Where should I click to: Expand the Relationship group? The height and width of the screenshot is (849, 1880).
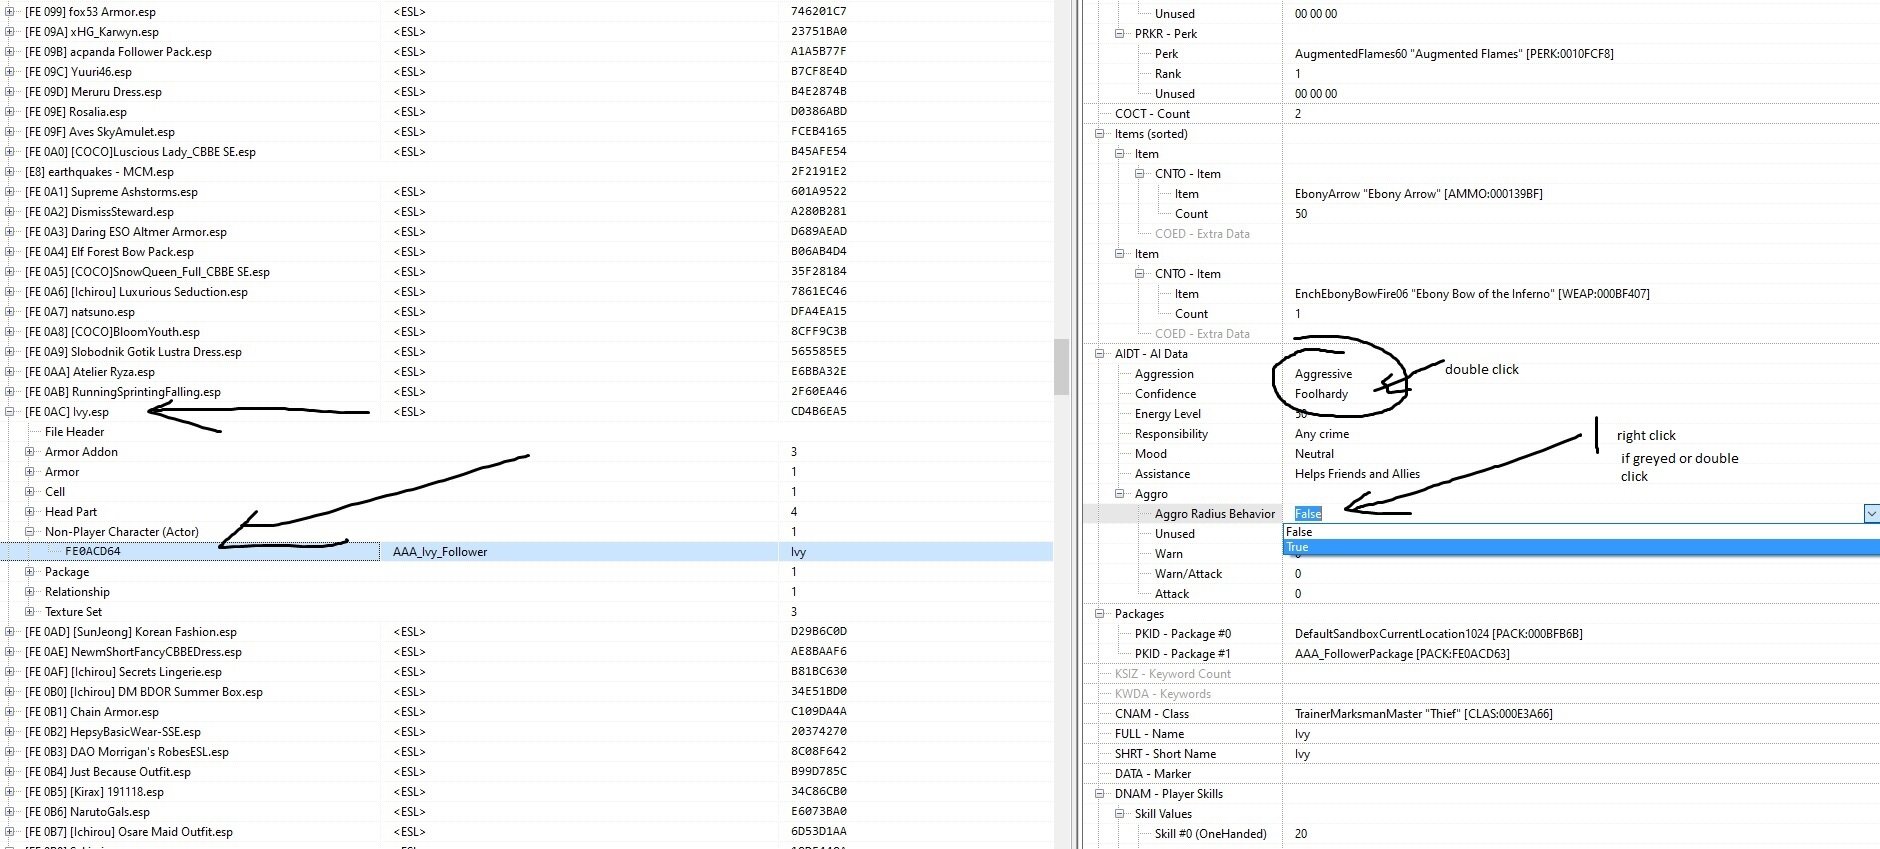pyautogui.click(x=30, y=592)
